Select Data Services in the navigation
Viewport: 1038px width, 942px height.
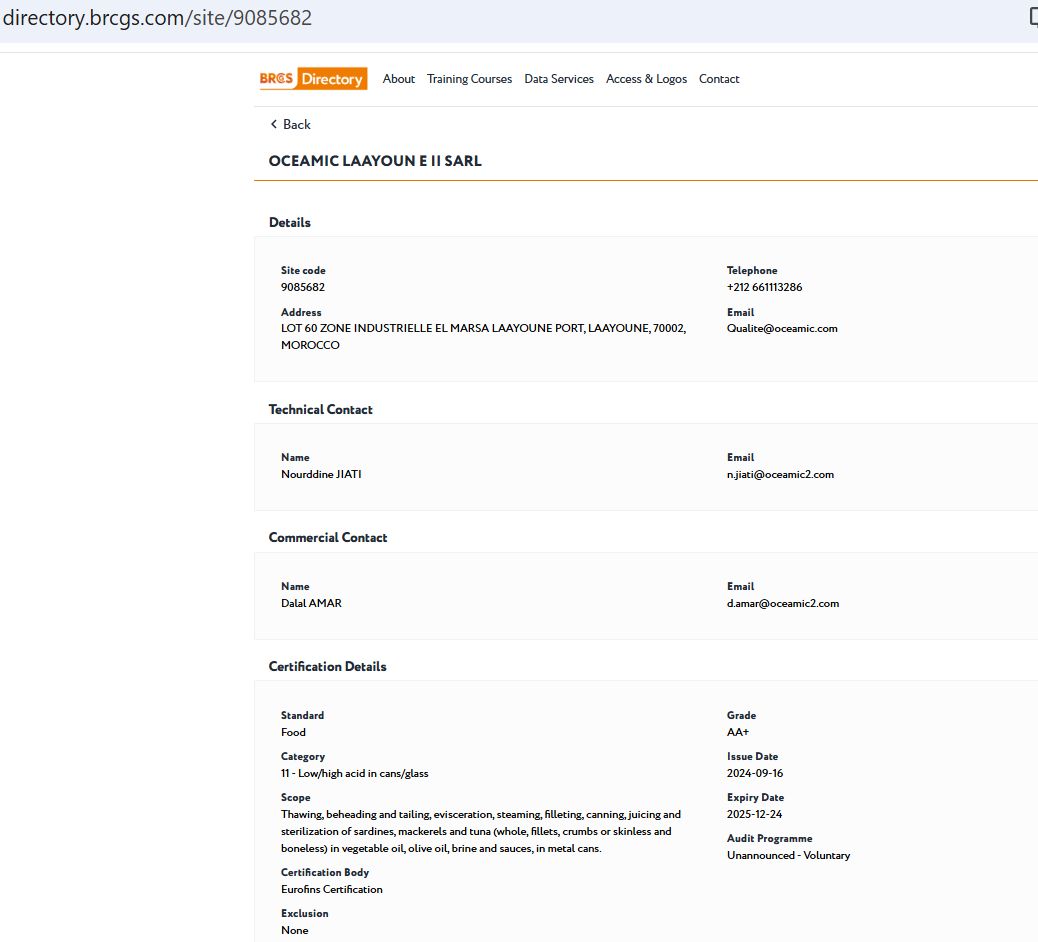coord(558,79)
